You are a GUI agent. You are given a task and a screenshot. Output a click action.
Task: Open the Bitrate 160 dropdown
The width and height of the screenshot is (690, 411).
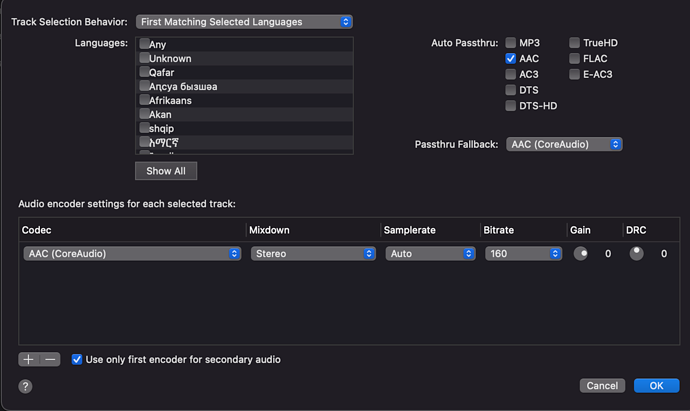click(523, 254)
